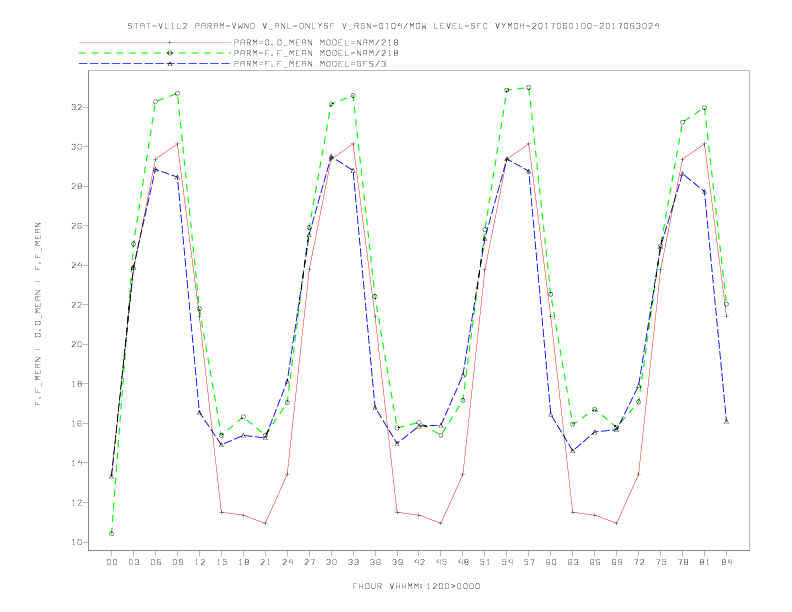Click y-axis tick label 32
Screen dimensions: 792x612
click(77, 108)
